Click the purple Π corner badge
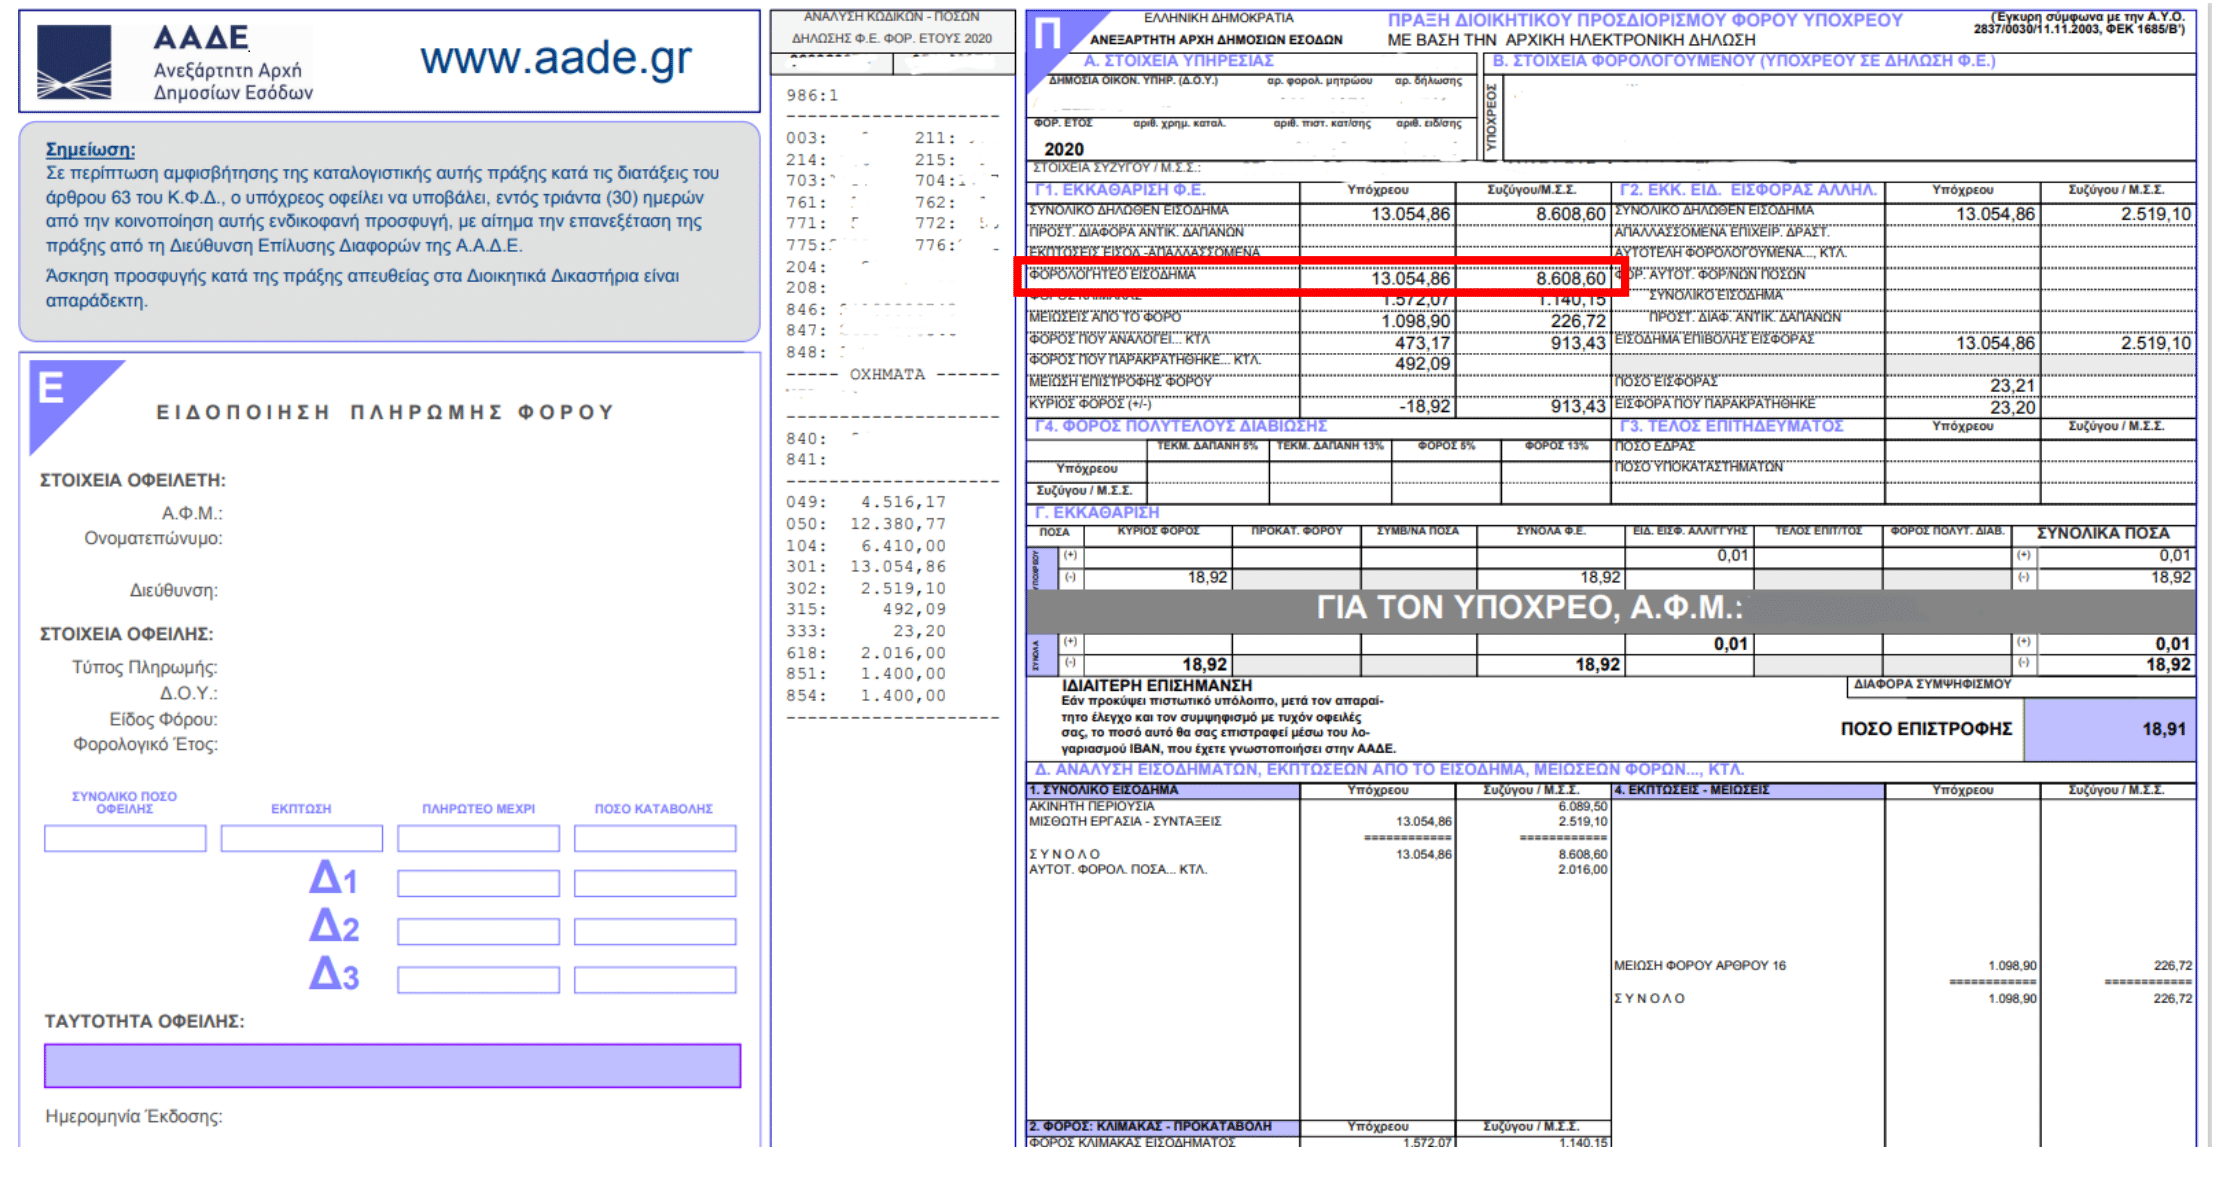This screenshot has height=1185, width=2233. pos(1050,33)
